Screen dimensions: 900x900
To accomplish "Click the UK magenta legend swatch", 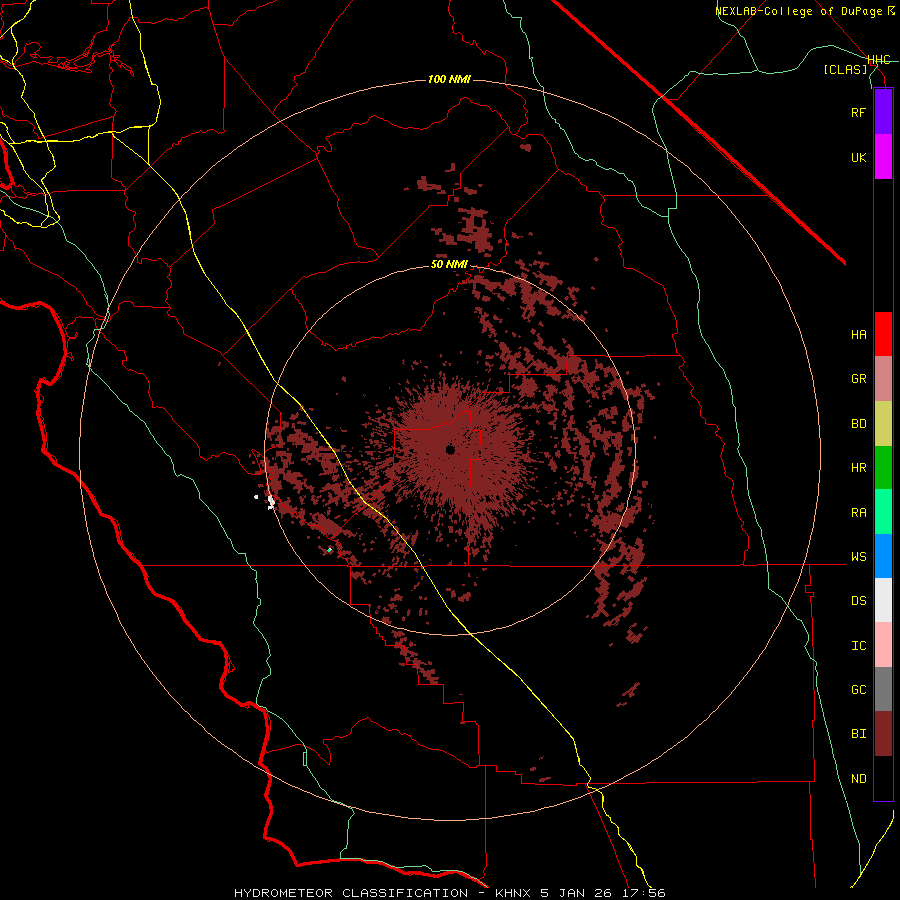I will coord(883,157).
